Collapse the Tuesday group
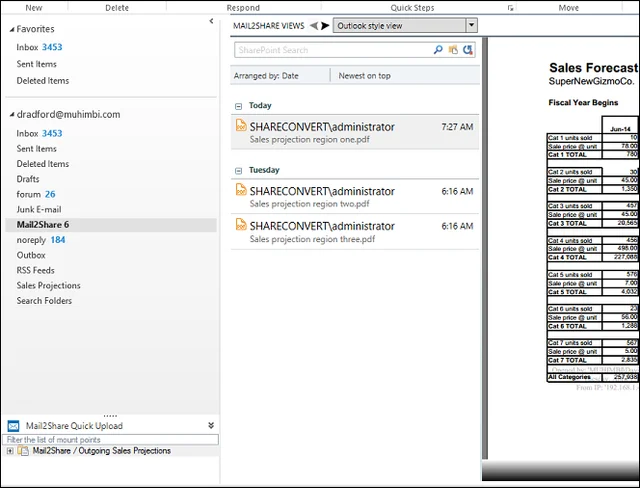Viewport: 640px width, 488px height. (x=238, y=171)
